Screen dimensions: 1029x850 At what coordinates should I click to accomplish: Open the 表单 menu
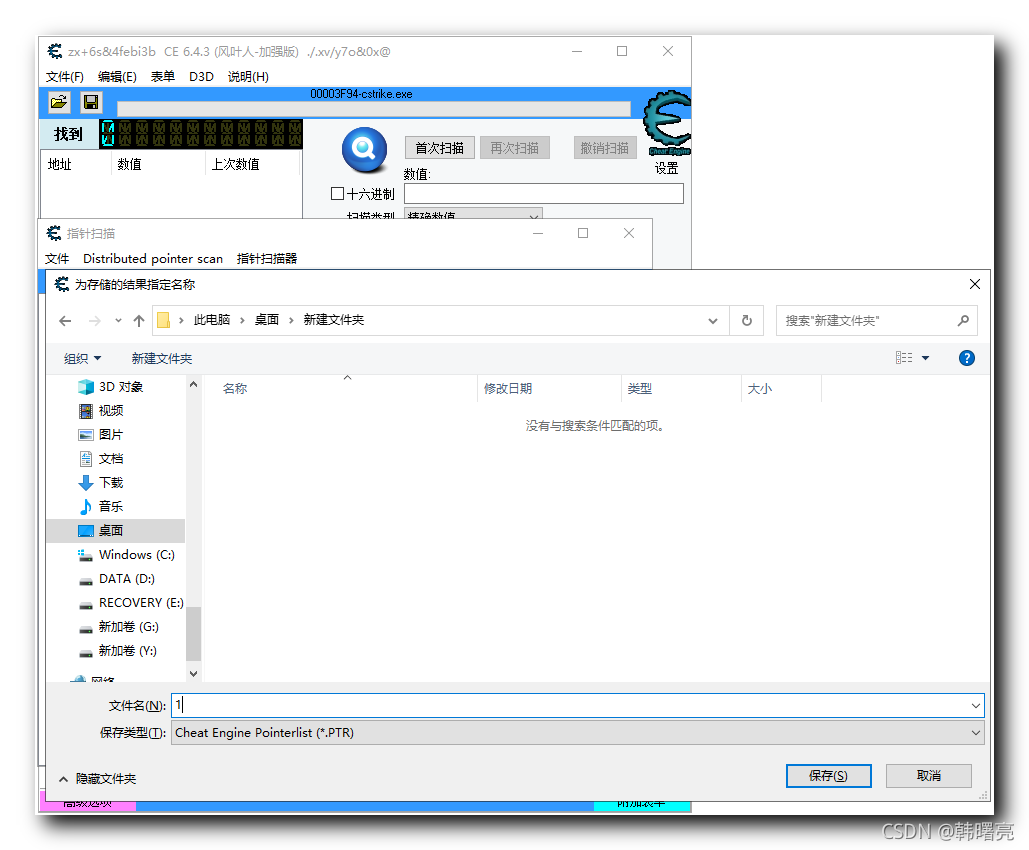(163, 77)
